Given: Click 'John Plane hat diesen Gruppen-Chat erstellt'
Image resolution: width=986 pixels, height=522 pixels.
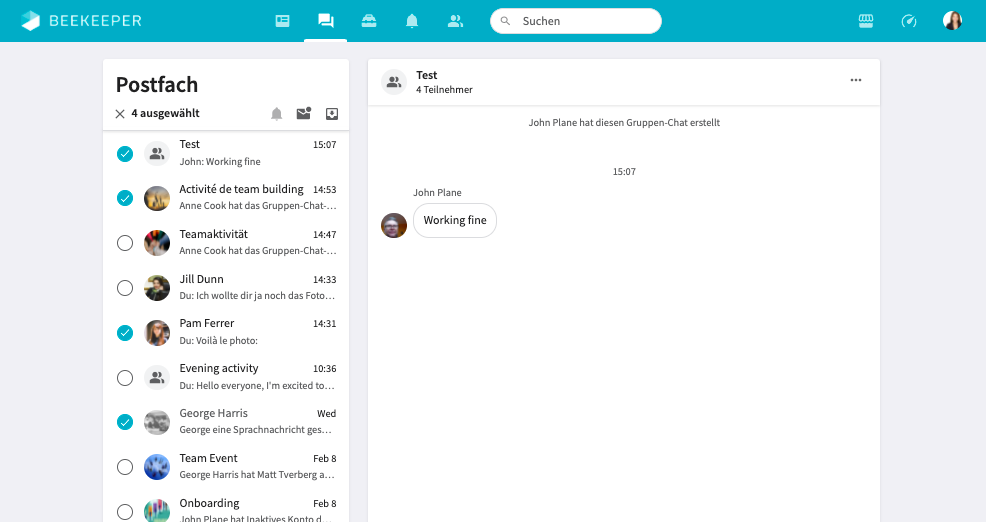Looking at the screenshot, I should click(624, 123).
